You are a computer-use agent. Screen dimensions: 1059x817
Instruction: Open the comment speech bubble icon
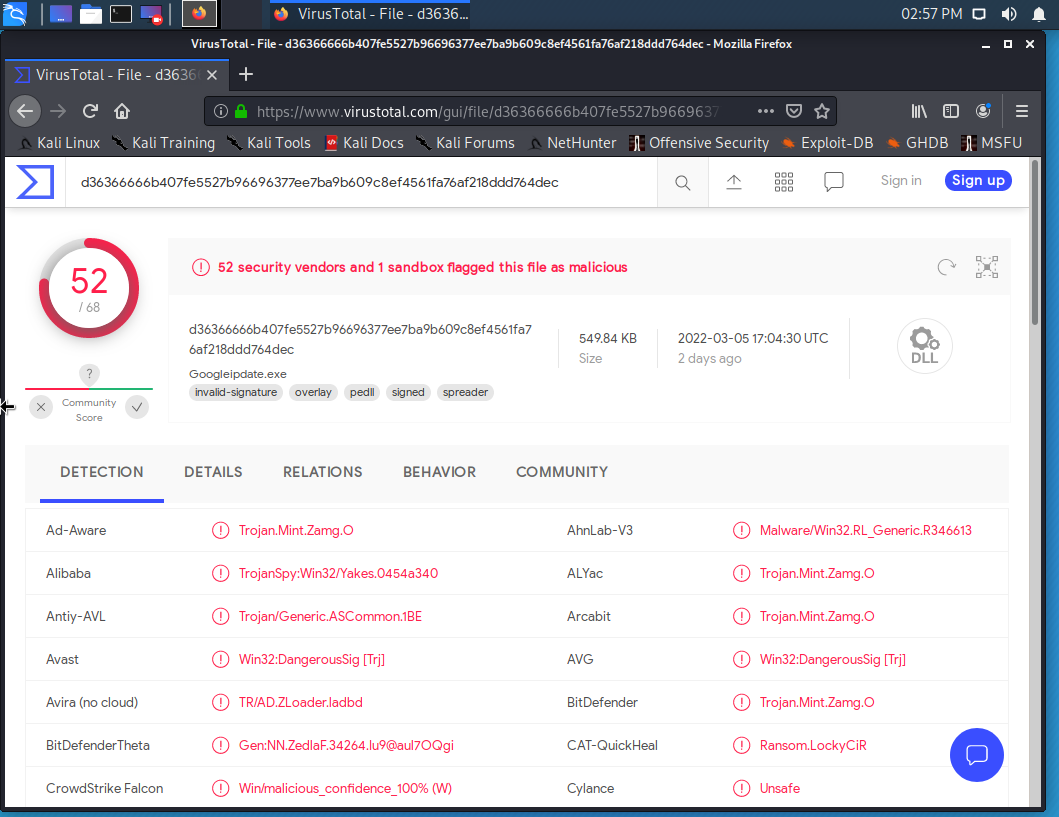coord(833,182)
